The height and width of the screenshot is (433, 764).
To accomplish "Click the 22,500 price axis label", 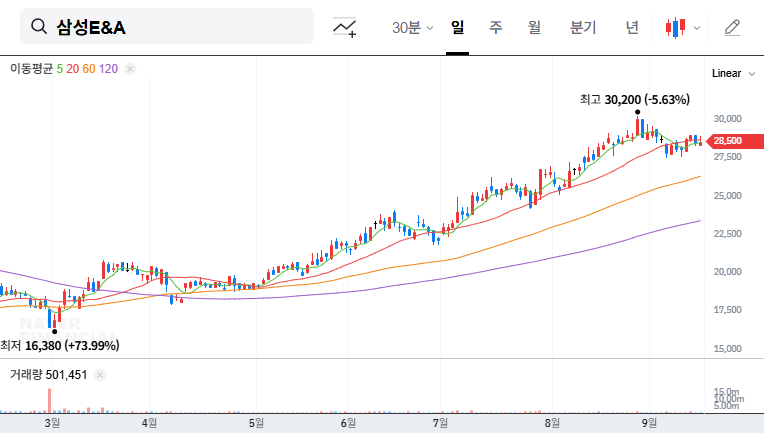I will pyautogui.click(x=727, y=233).
